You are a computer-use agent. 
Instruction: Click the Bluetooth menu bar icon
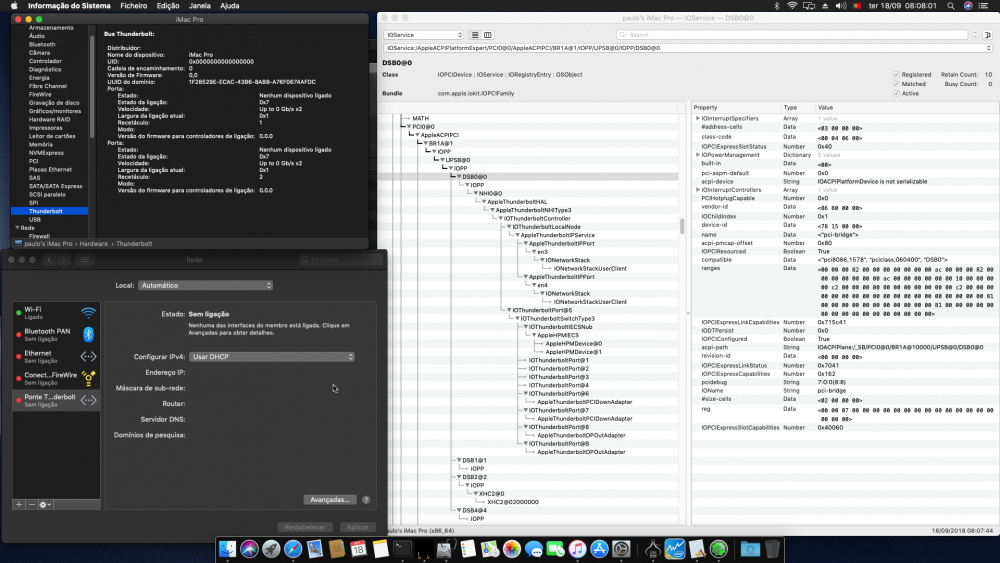click(x=776, y=6)
